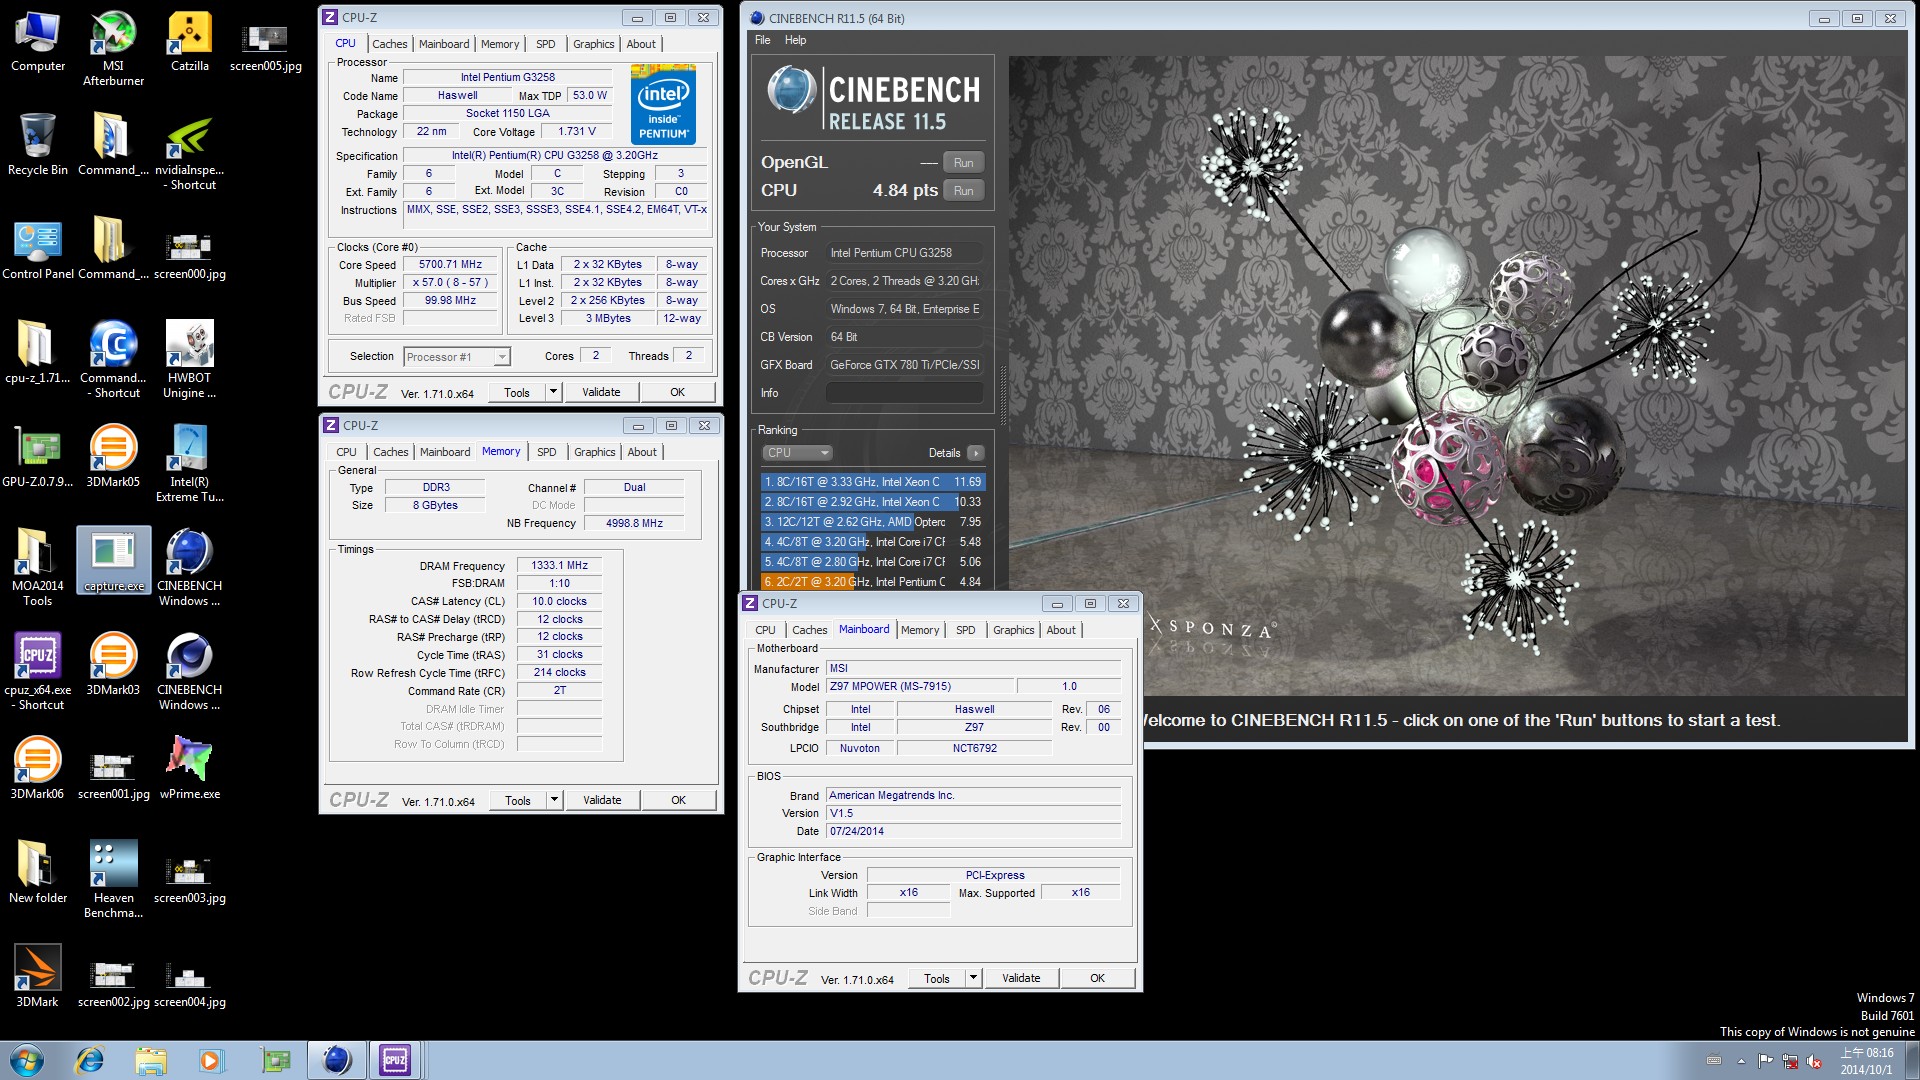Open the CINEBENCH File menu
The height and width of the screenshot is (1080, 1920).
pos(762,40)
